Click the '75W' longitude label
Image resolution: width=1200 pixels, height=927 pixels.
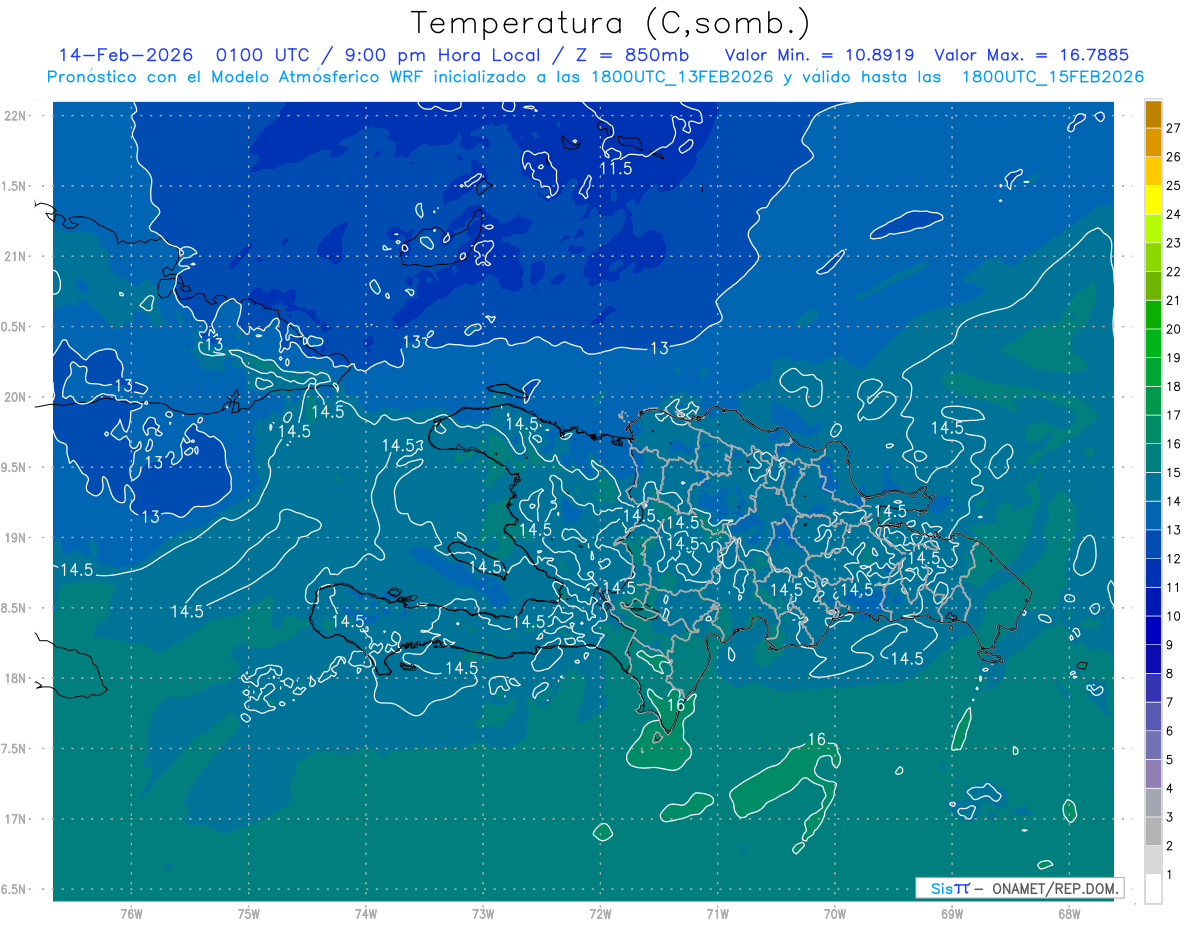coord(249,914)
